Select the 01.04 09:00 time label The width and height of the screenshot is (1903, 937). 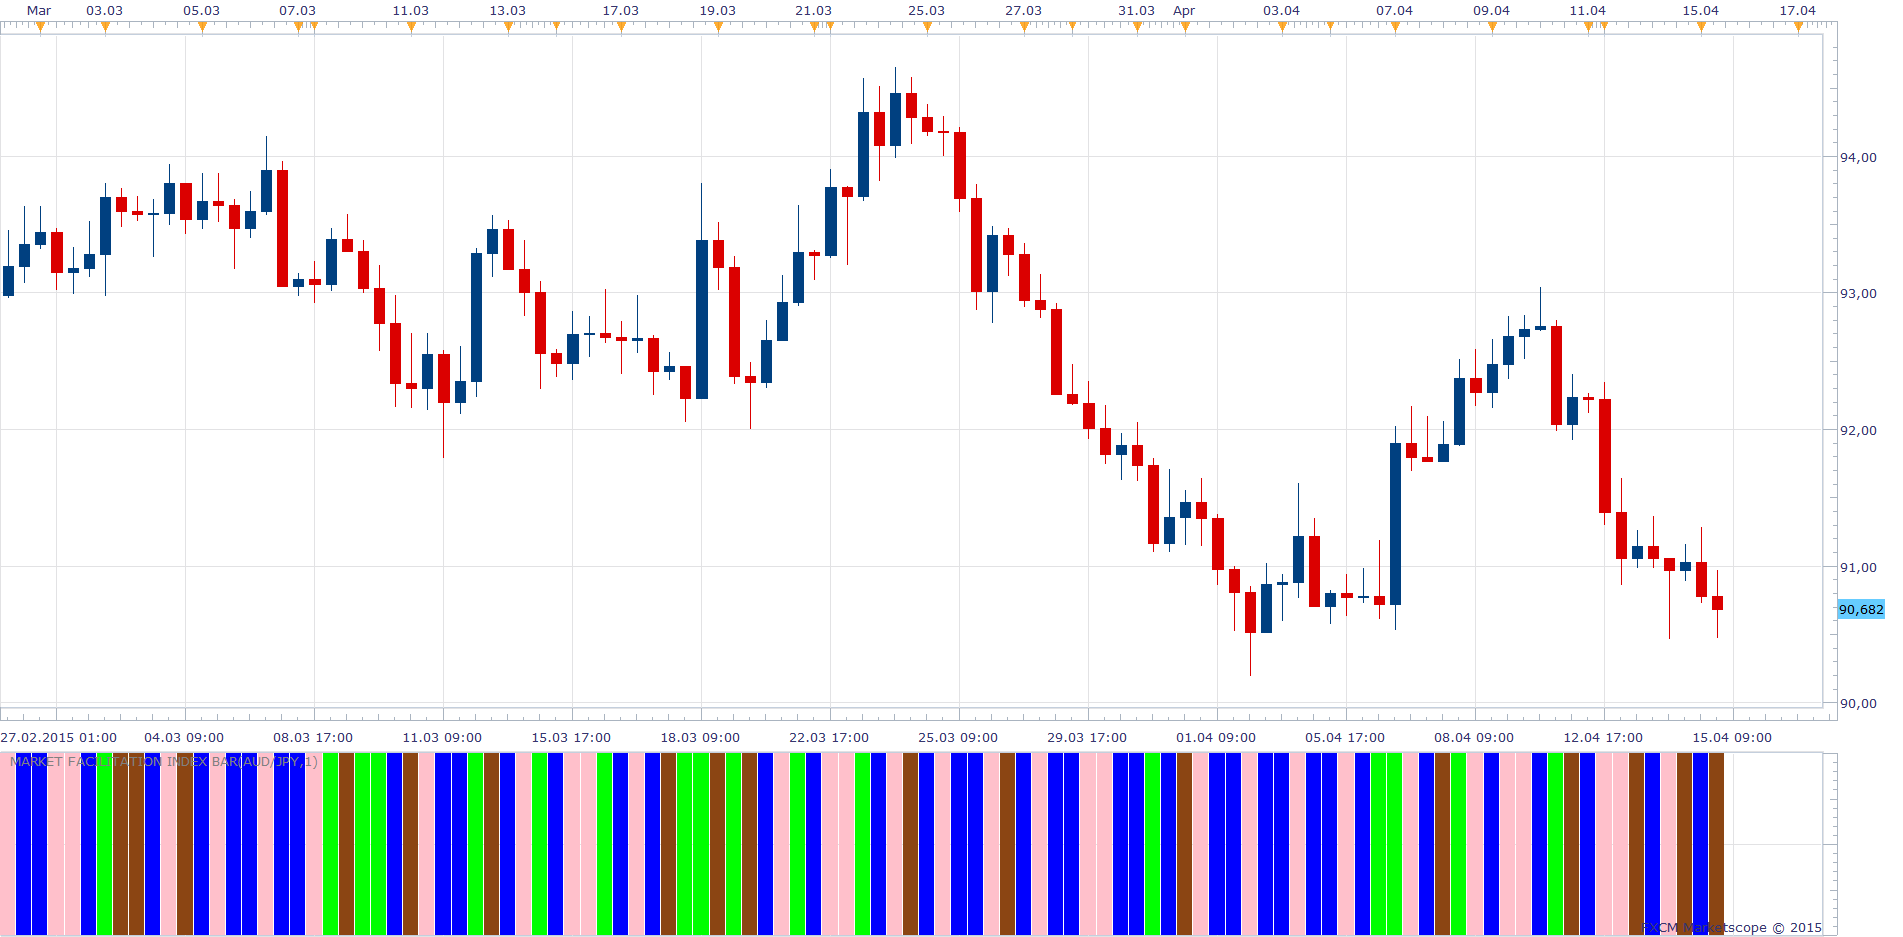(1216, 738)
